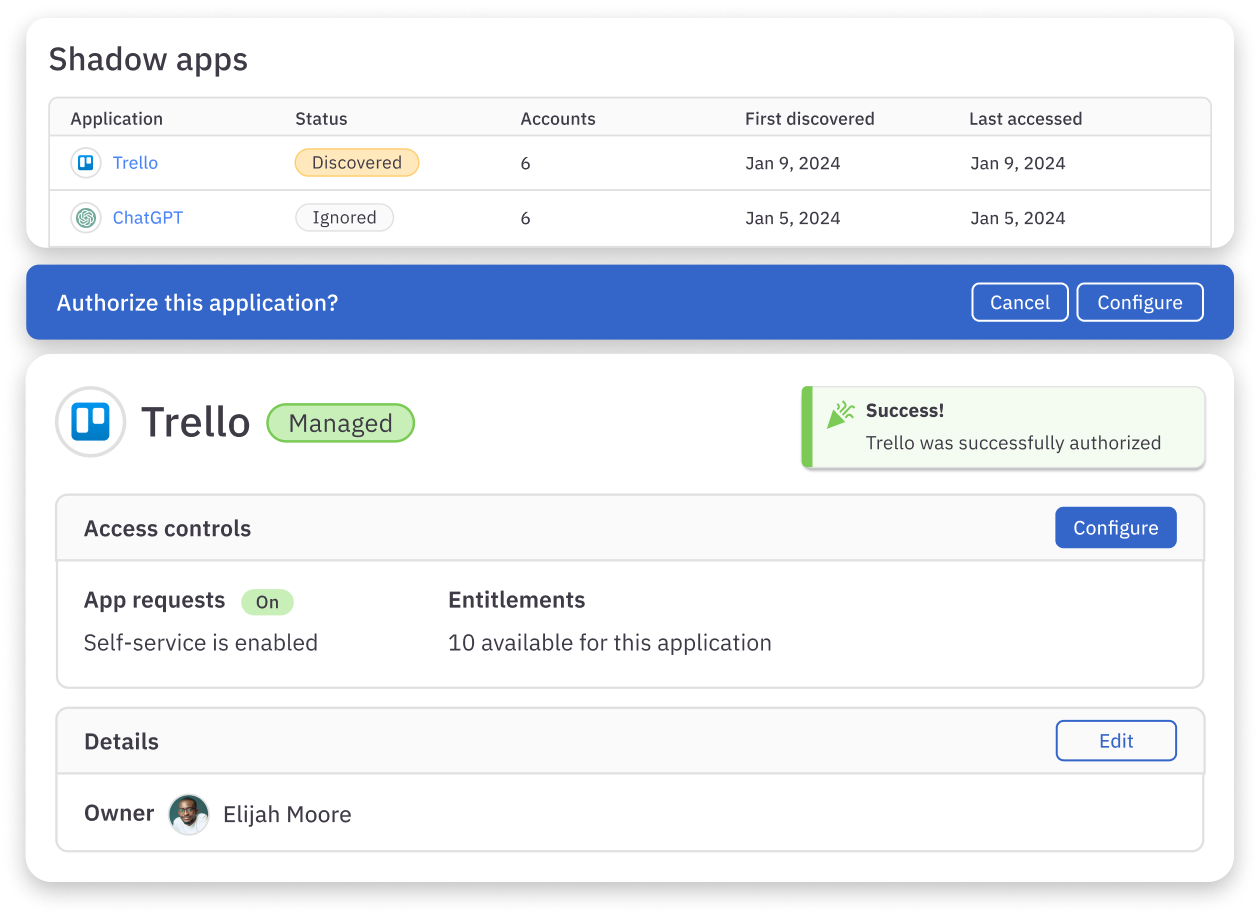
Task: Click Configure in Access controls section
Action: point(1115,528)
